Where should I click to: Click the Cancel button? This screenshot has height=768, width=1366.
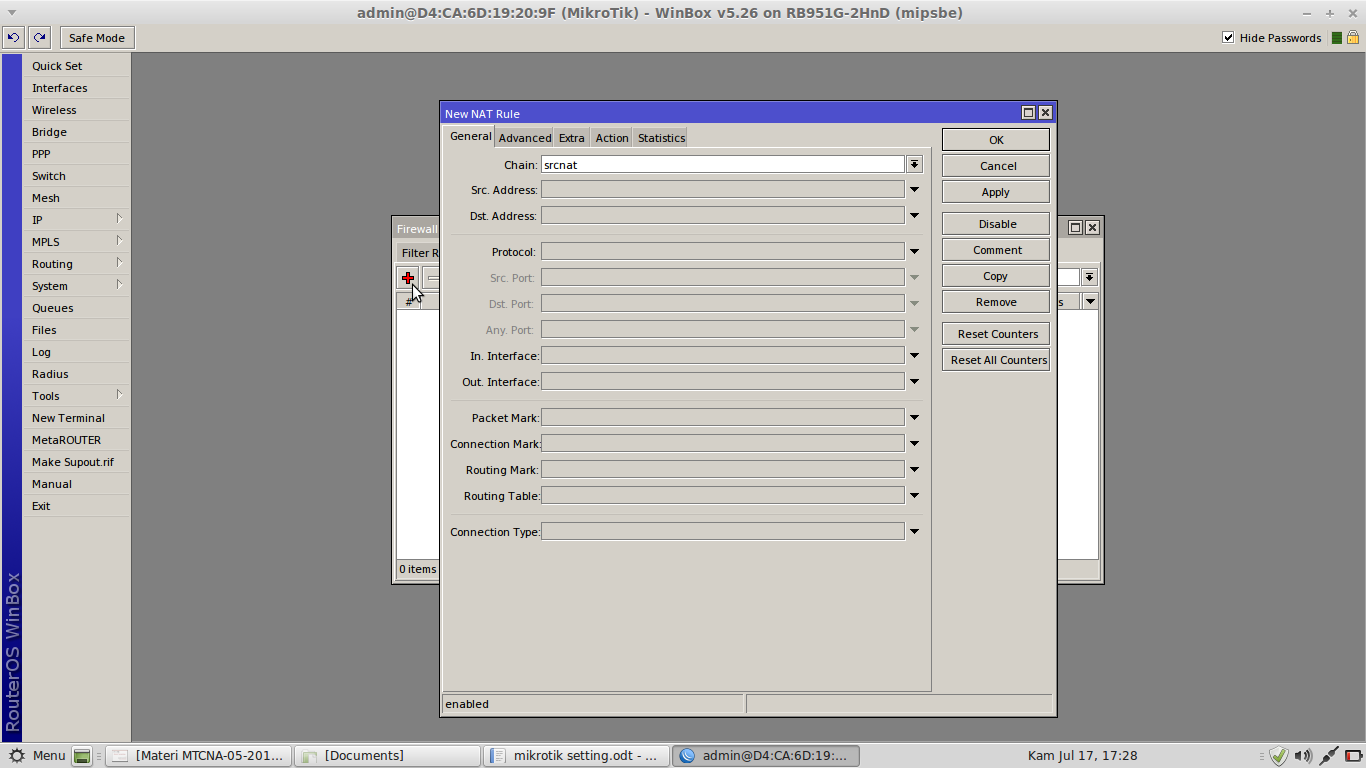click(996, 166)
